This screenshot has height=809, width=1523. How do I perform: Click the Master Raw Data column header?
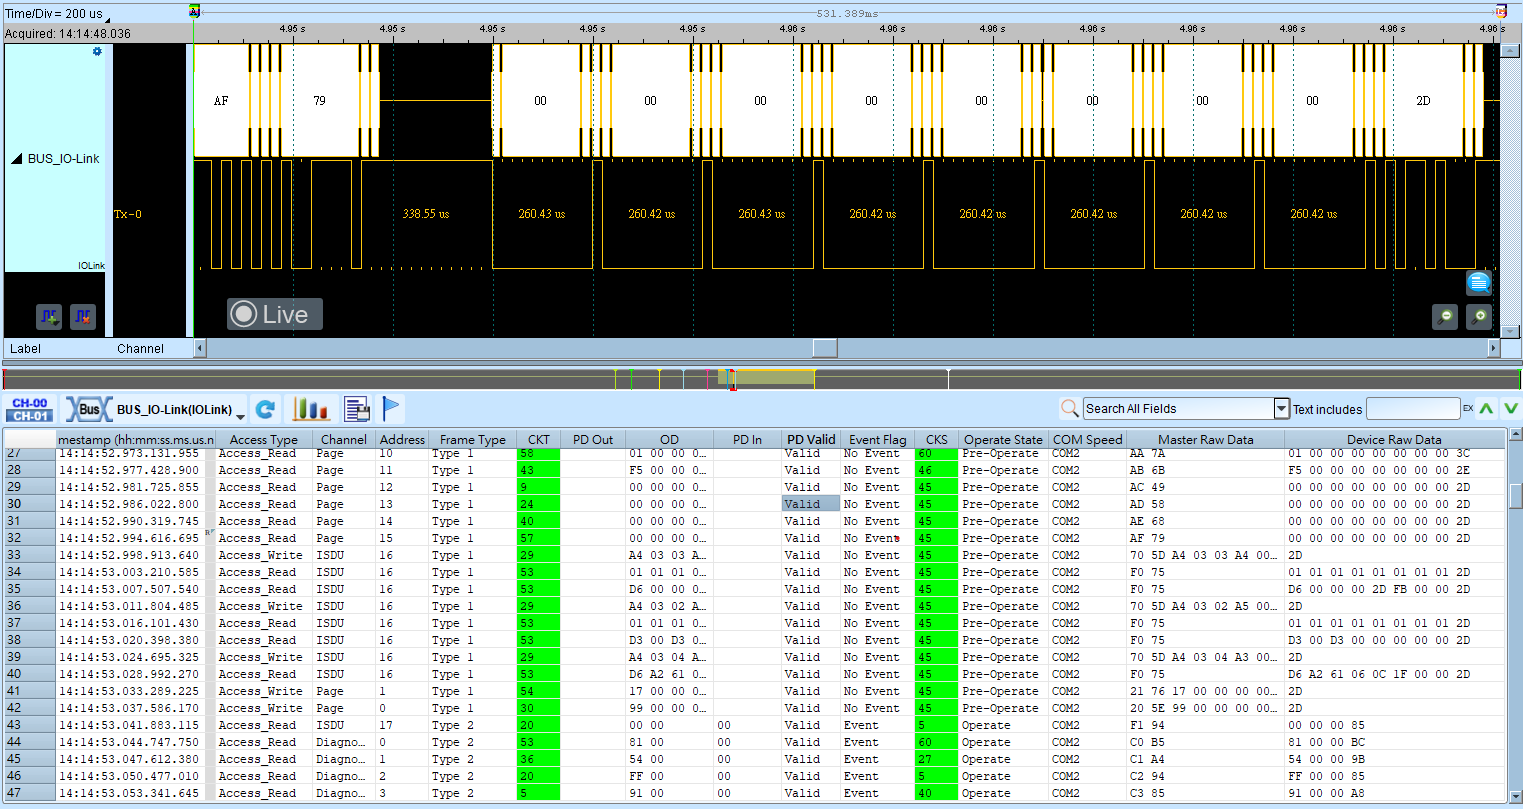1205,440
